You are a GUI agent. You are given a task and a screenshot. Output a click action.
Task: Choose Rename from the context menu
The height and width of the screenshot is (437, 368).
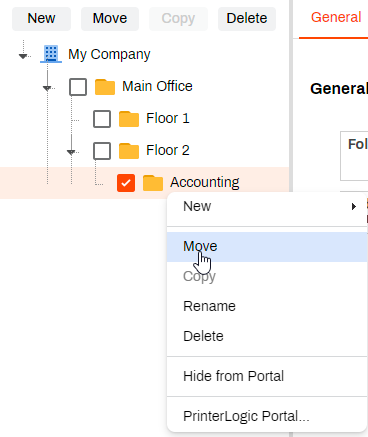[267, 306]
